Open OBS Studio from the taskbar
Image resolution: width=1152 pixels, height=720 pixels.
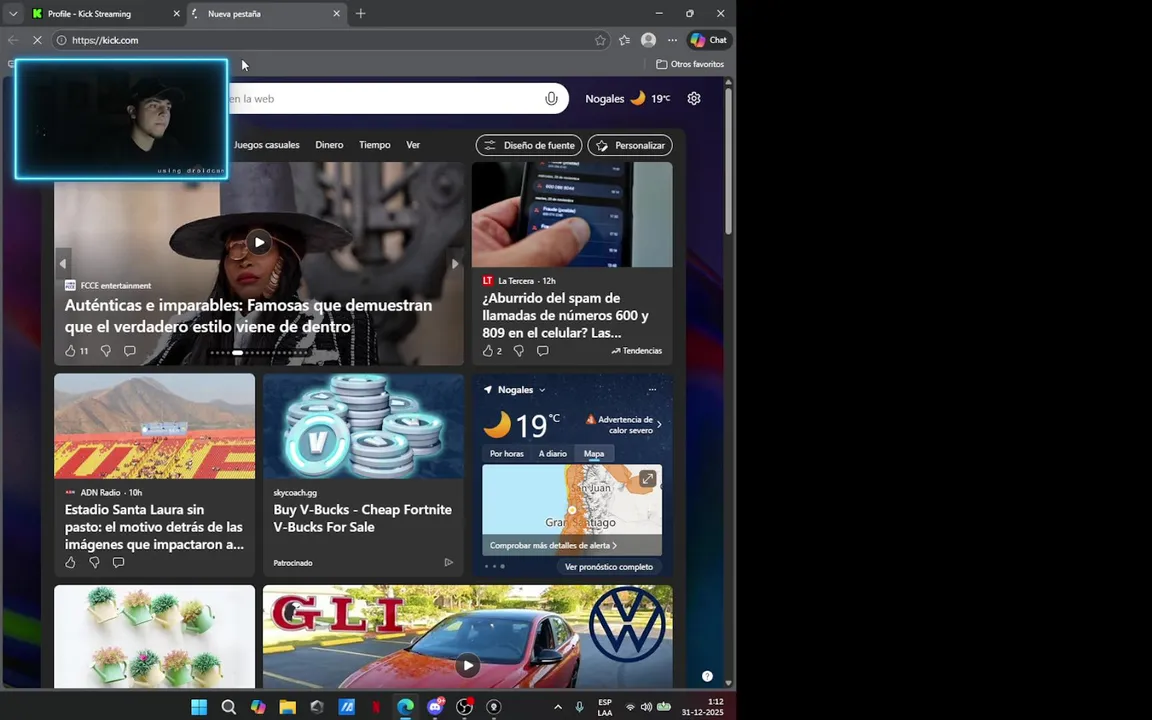pyautogui.click(x=464, y=707)
